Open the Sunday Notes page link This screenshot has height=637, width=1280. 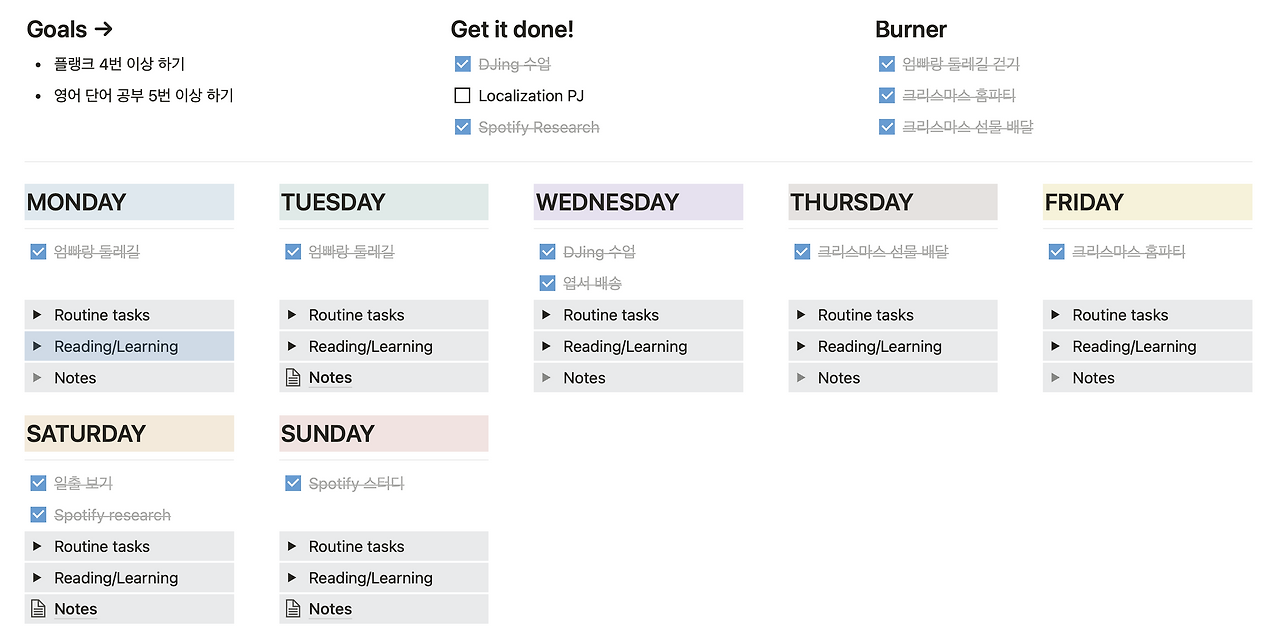(330, 609)
